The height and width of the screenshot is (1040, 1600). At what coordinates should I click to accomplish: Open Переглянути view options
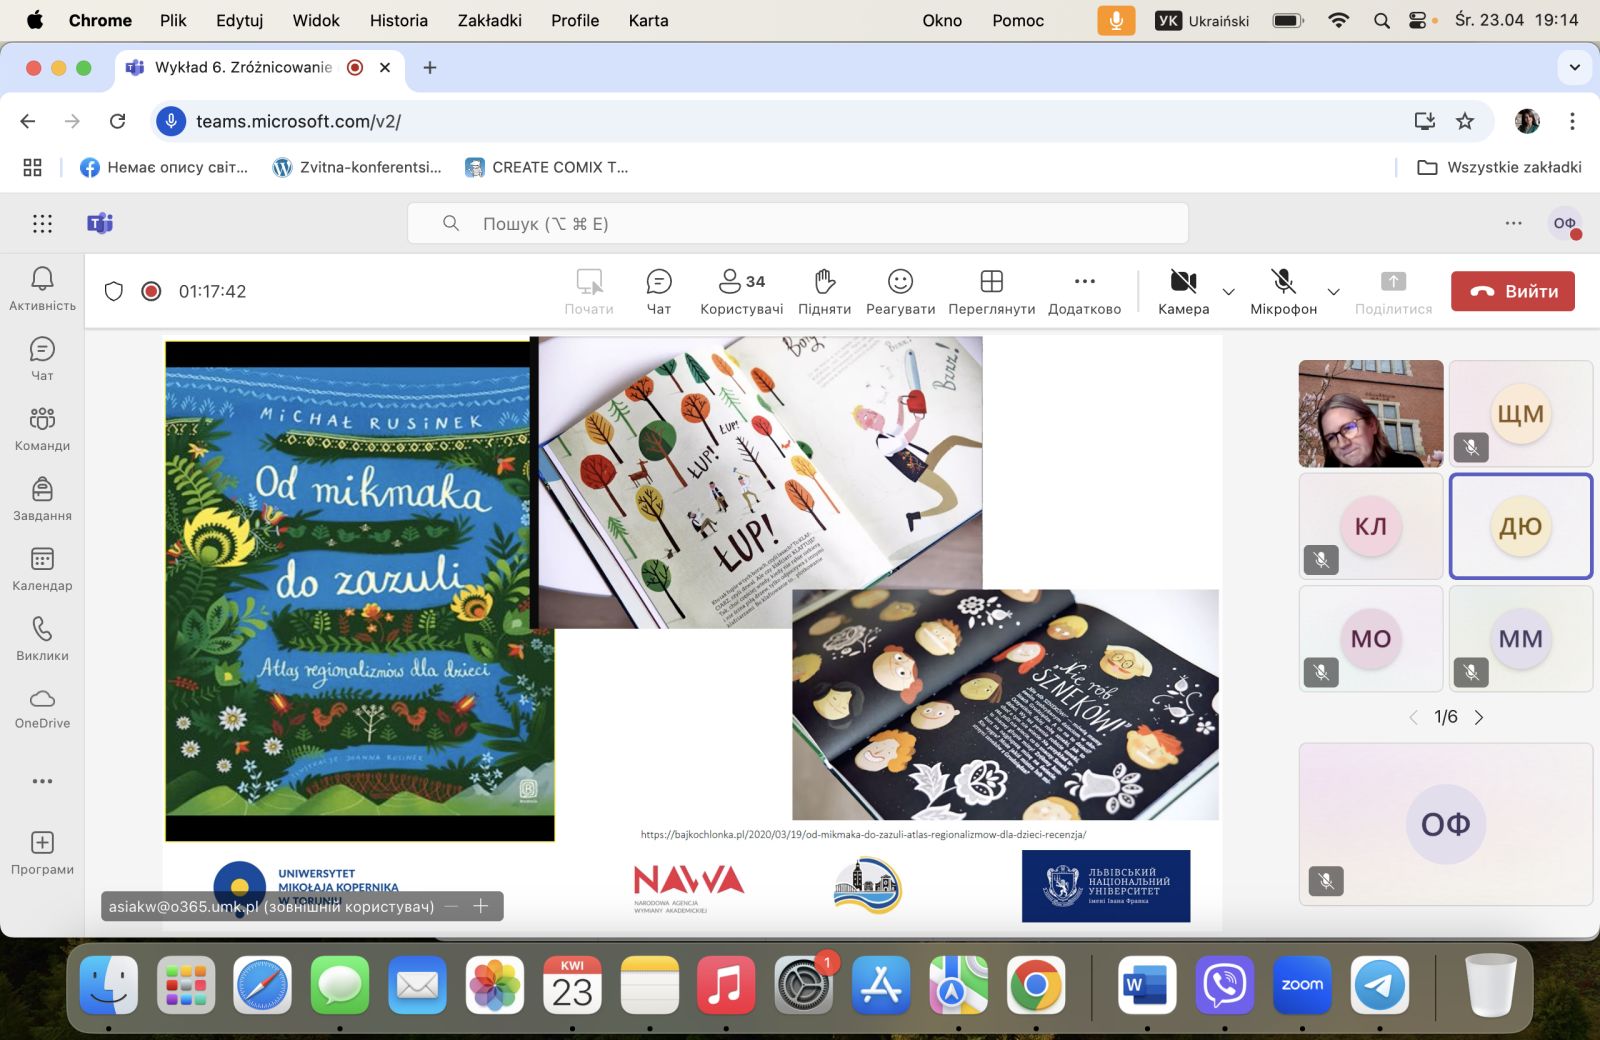point(991,291)
